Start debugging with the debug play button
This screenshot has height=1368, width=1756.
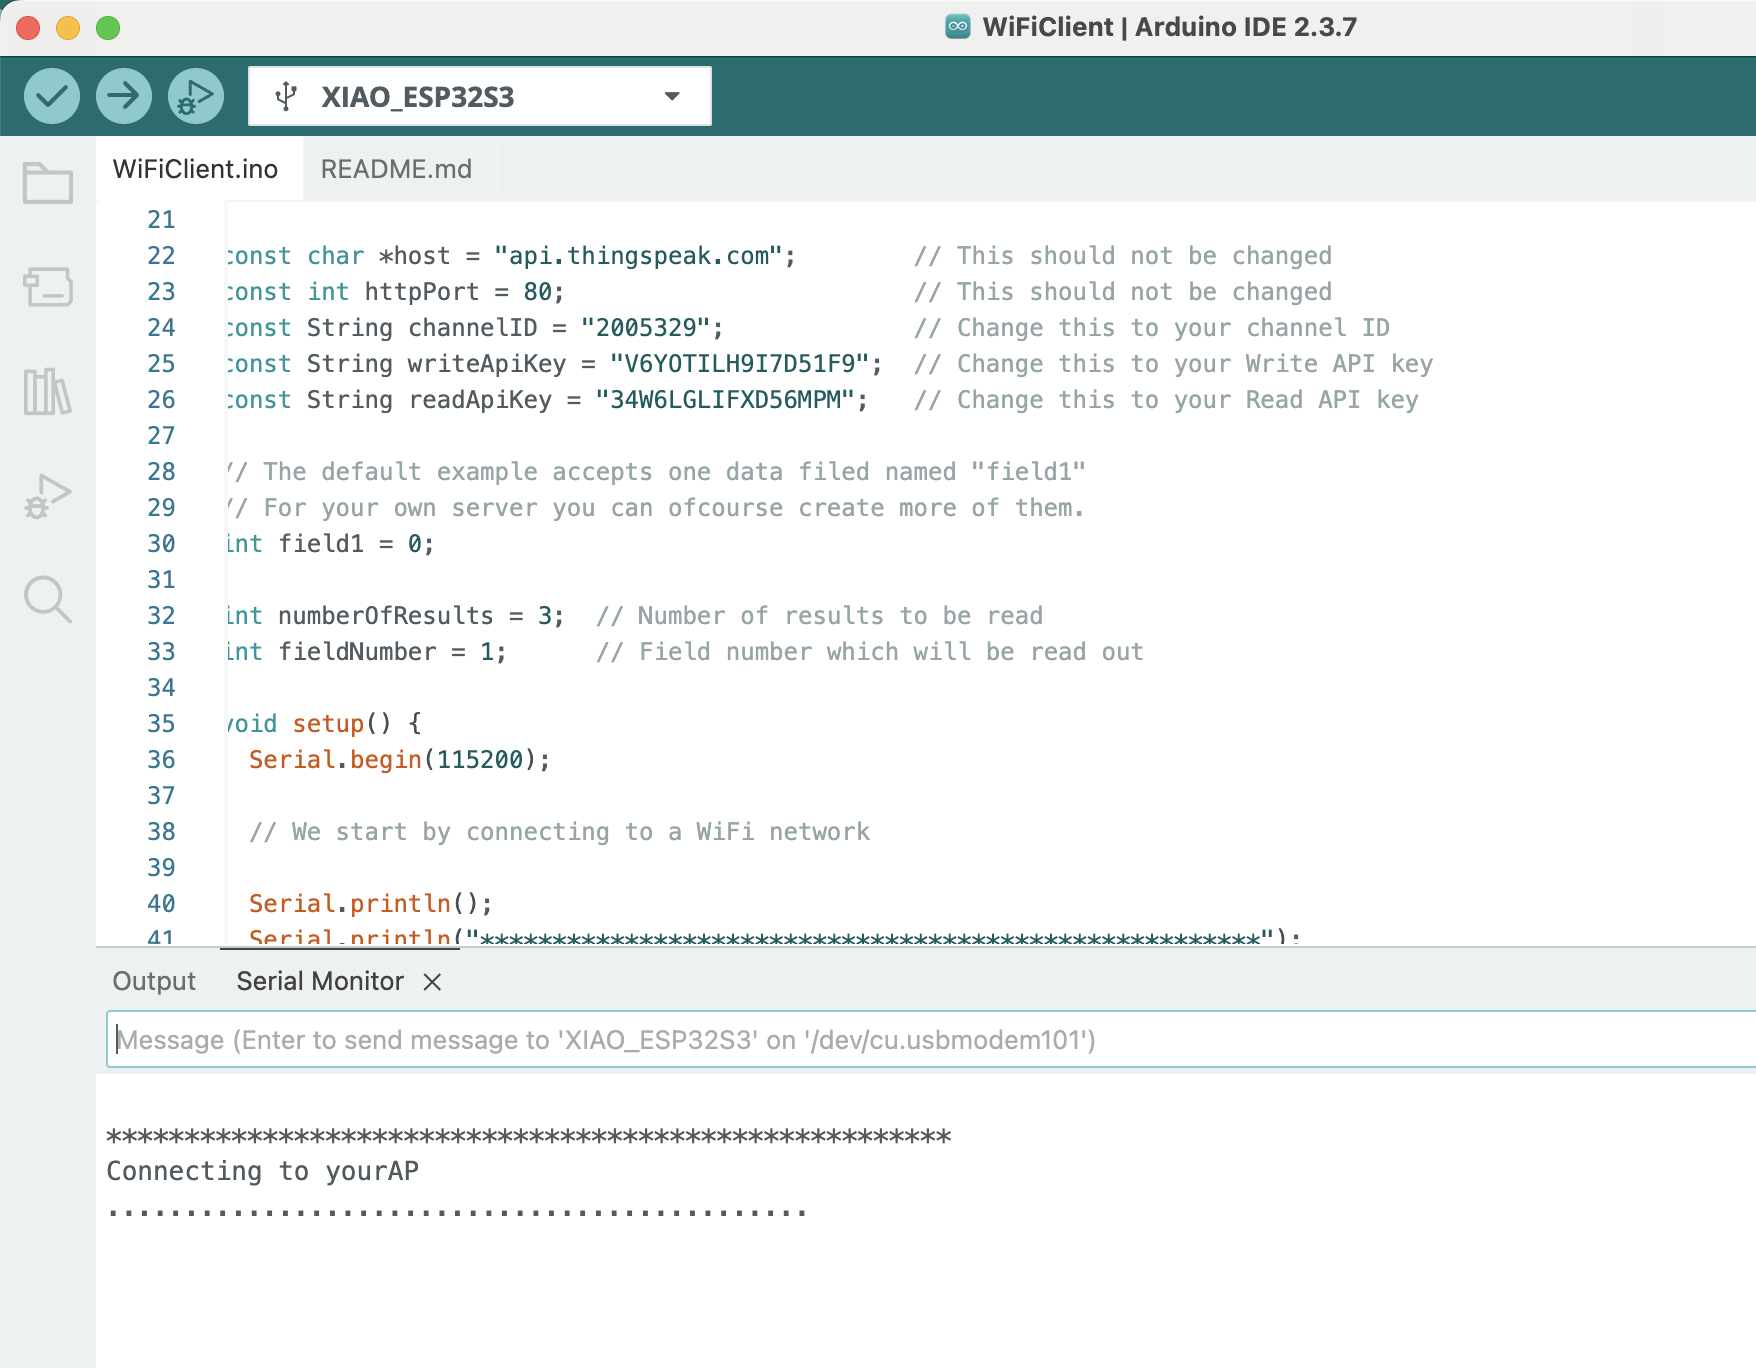pos(196,96)
